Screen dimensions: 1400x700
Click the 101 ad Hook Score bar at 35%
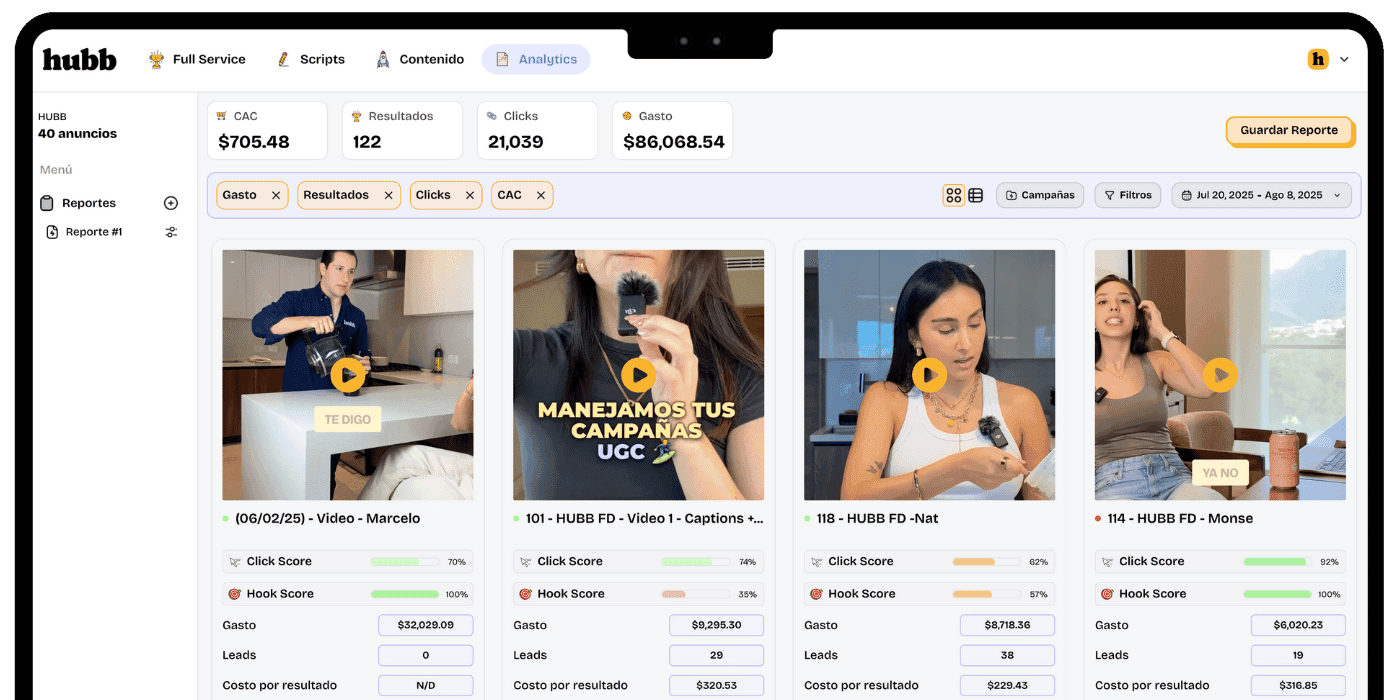(695, 594)
